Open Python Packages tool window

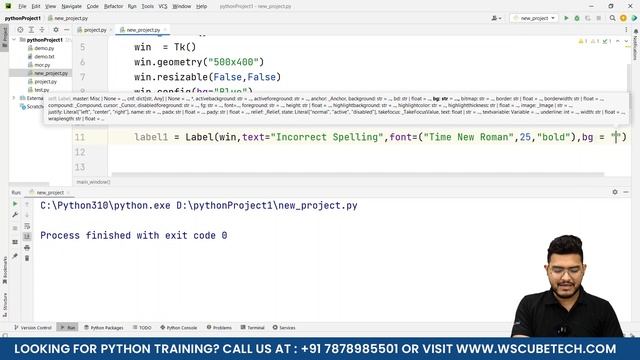pos(103,327)
